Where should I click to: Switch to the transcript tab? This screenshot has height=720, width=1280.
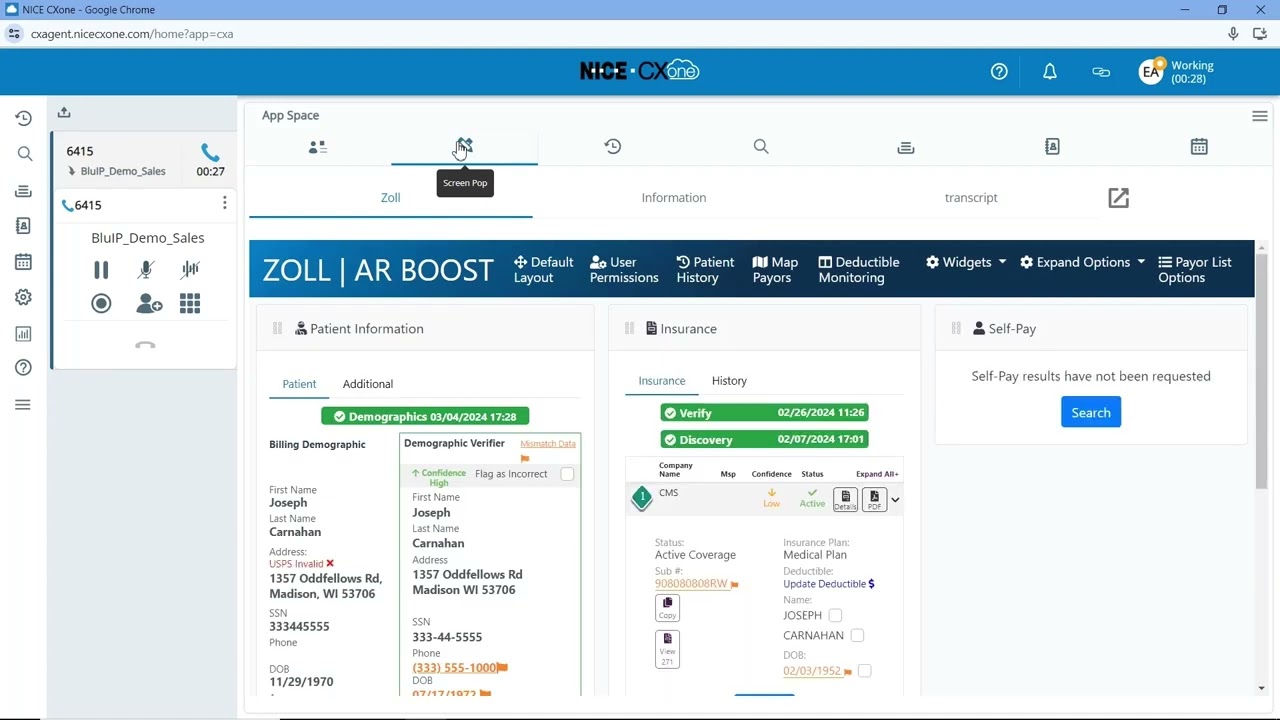[971, 198]
